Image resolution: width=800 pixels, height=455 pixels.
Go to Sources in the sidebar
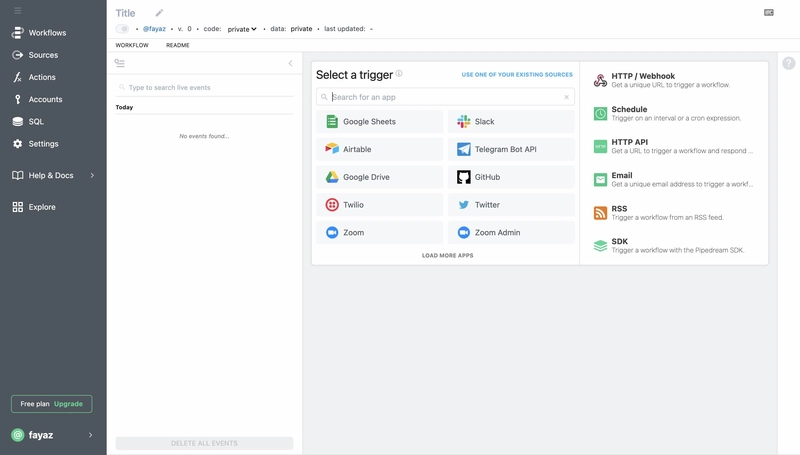35,55
